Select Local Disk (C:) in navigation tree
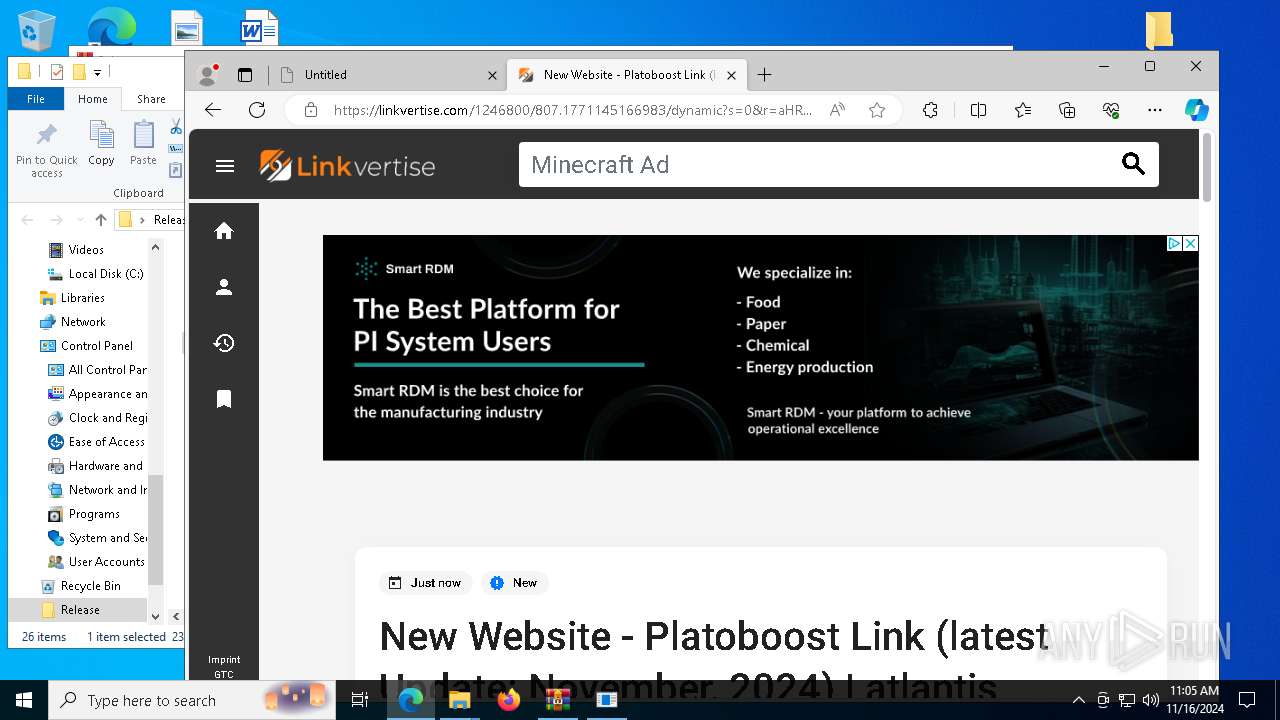The width and height of the screenshot is (1280, 720). [96, 274]
